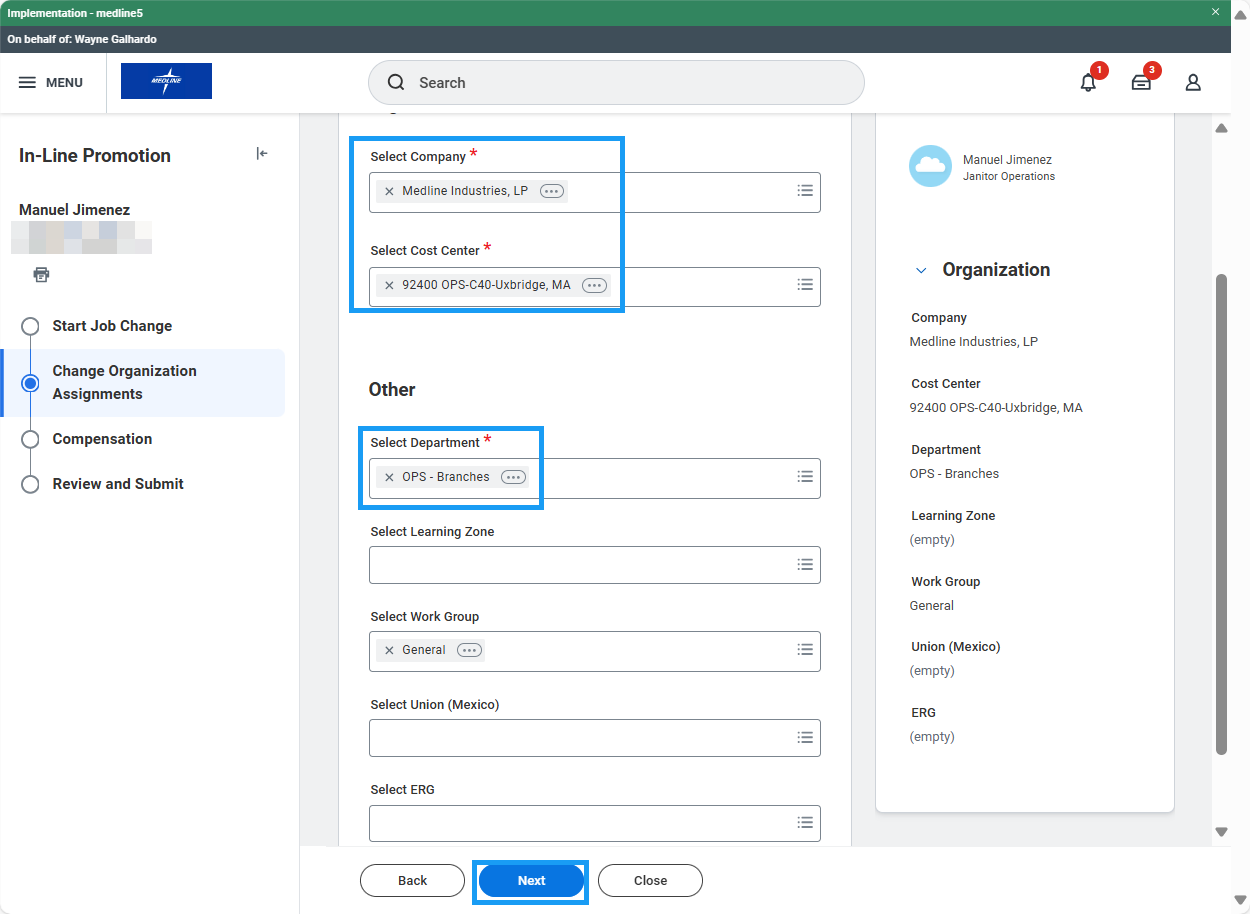Image resolution: width=1250 pixels, height=914 pixels.
Task: Select the Compensation step
Action: [102, 439]
